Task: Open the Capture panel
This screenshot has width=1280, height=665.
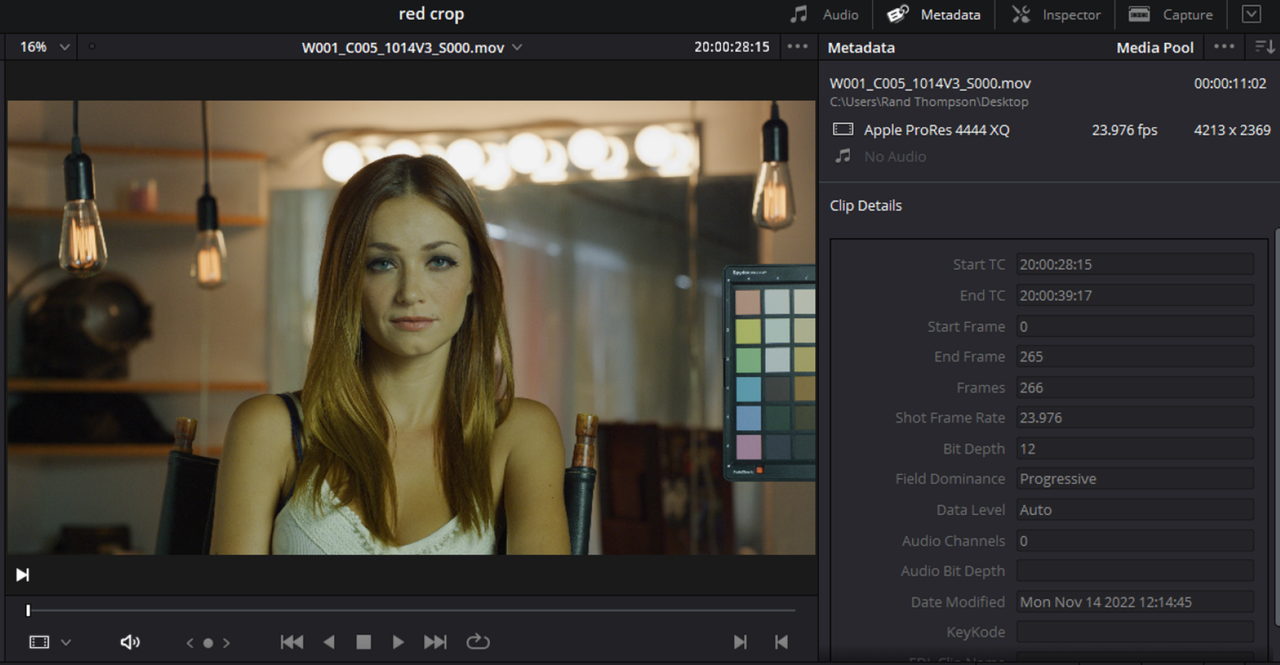Action: tap(1171, 15)
